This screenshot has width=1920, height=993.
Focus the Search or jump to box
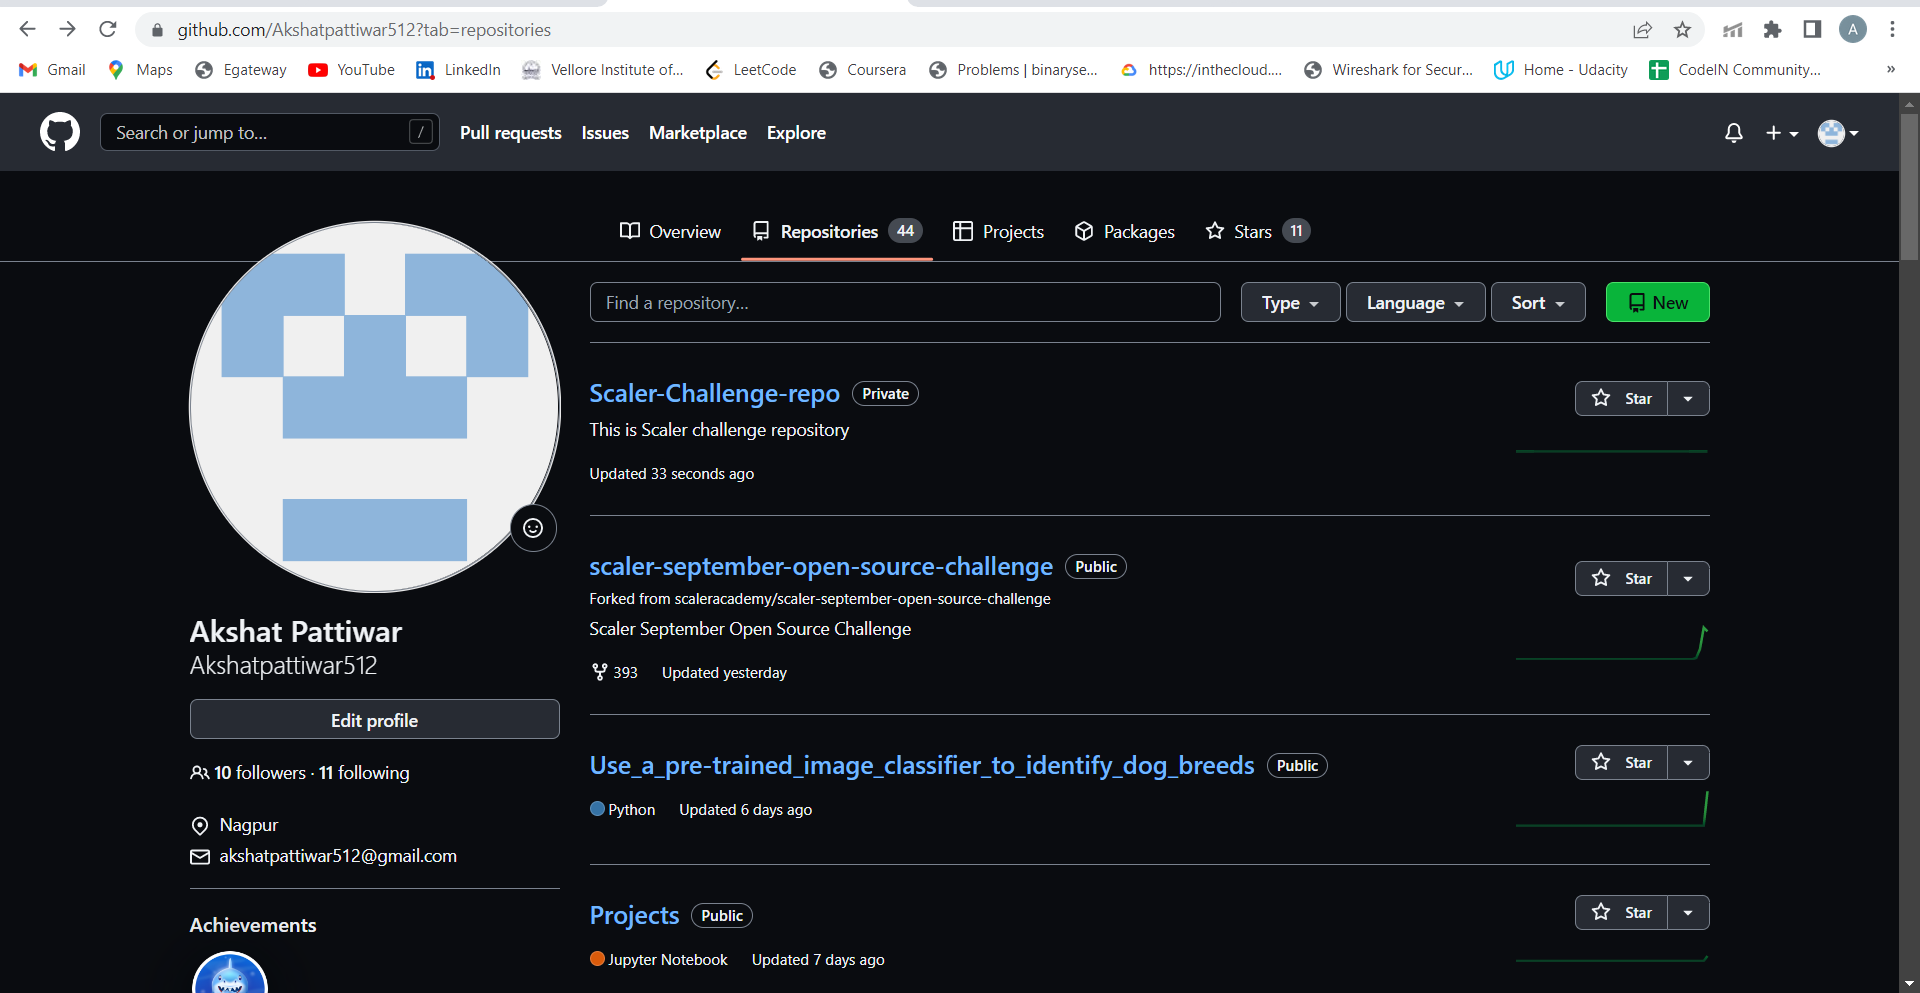tap(270, 132)
